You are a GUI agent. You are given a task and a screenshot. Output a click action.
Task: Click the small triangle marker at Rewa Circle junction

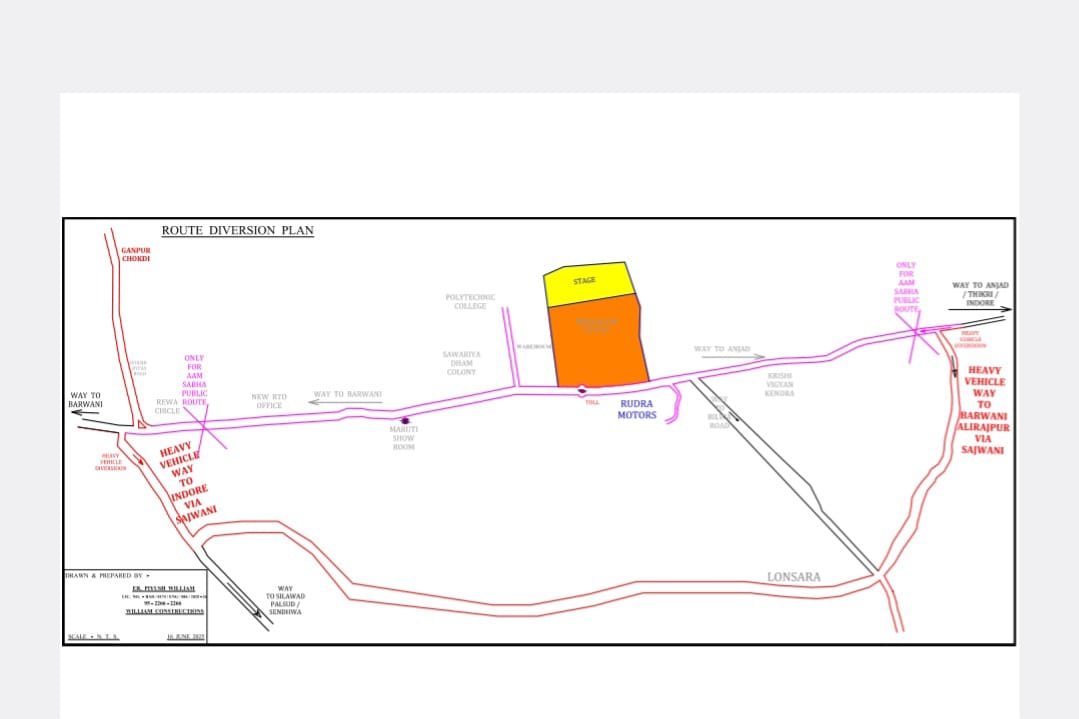[141, 426]
